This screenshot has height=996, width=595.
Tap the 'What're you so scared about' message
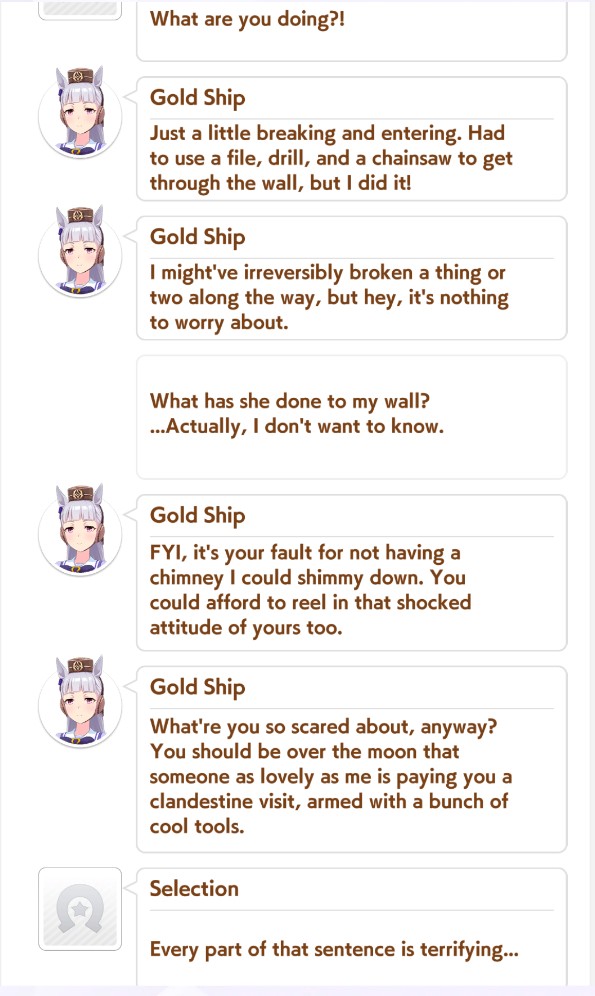(x=351, y=759)
